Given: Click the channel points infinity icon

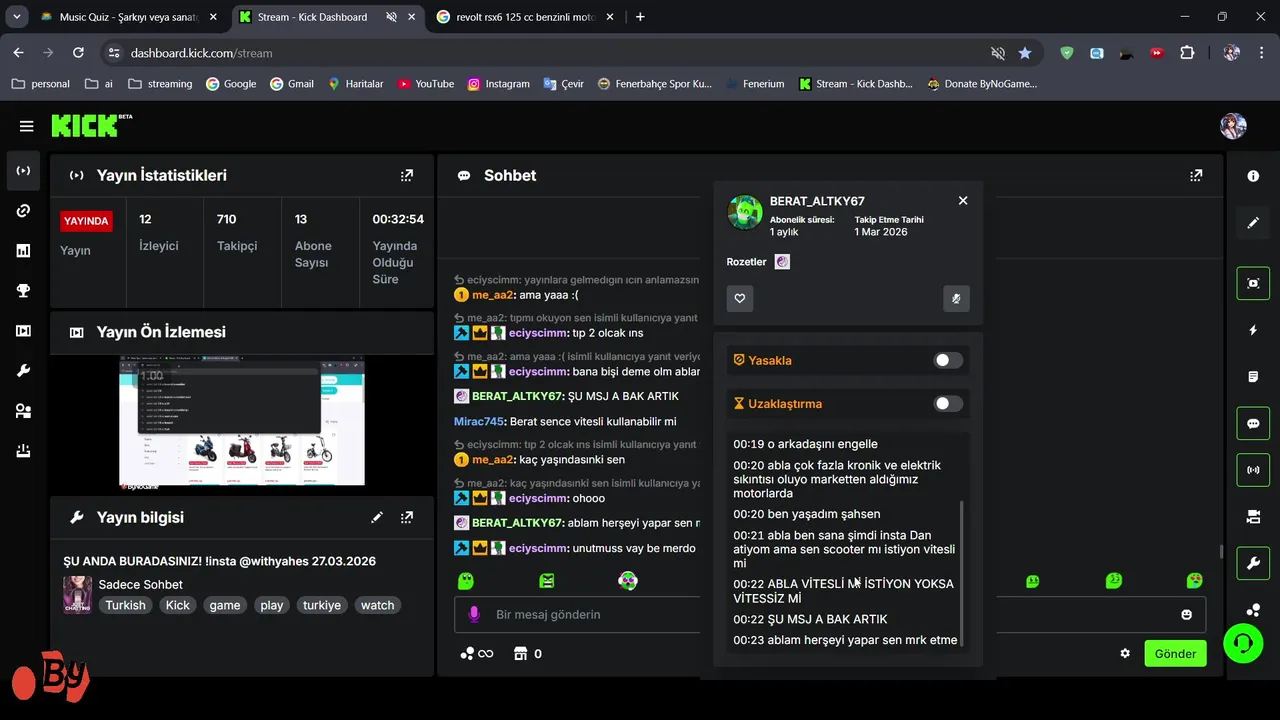Looking at the screenshot, I should coord(477,654).
